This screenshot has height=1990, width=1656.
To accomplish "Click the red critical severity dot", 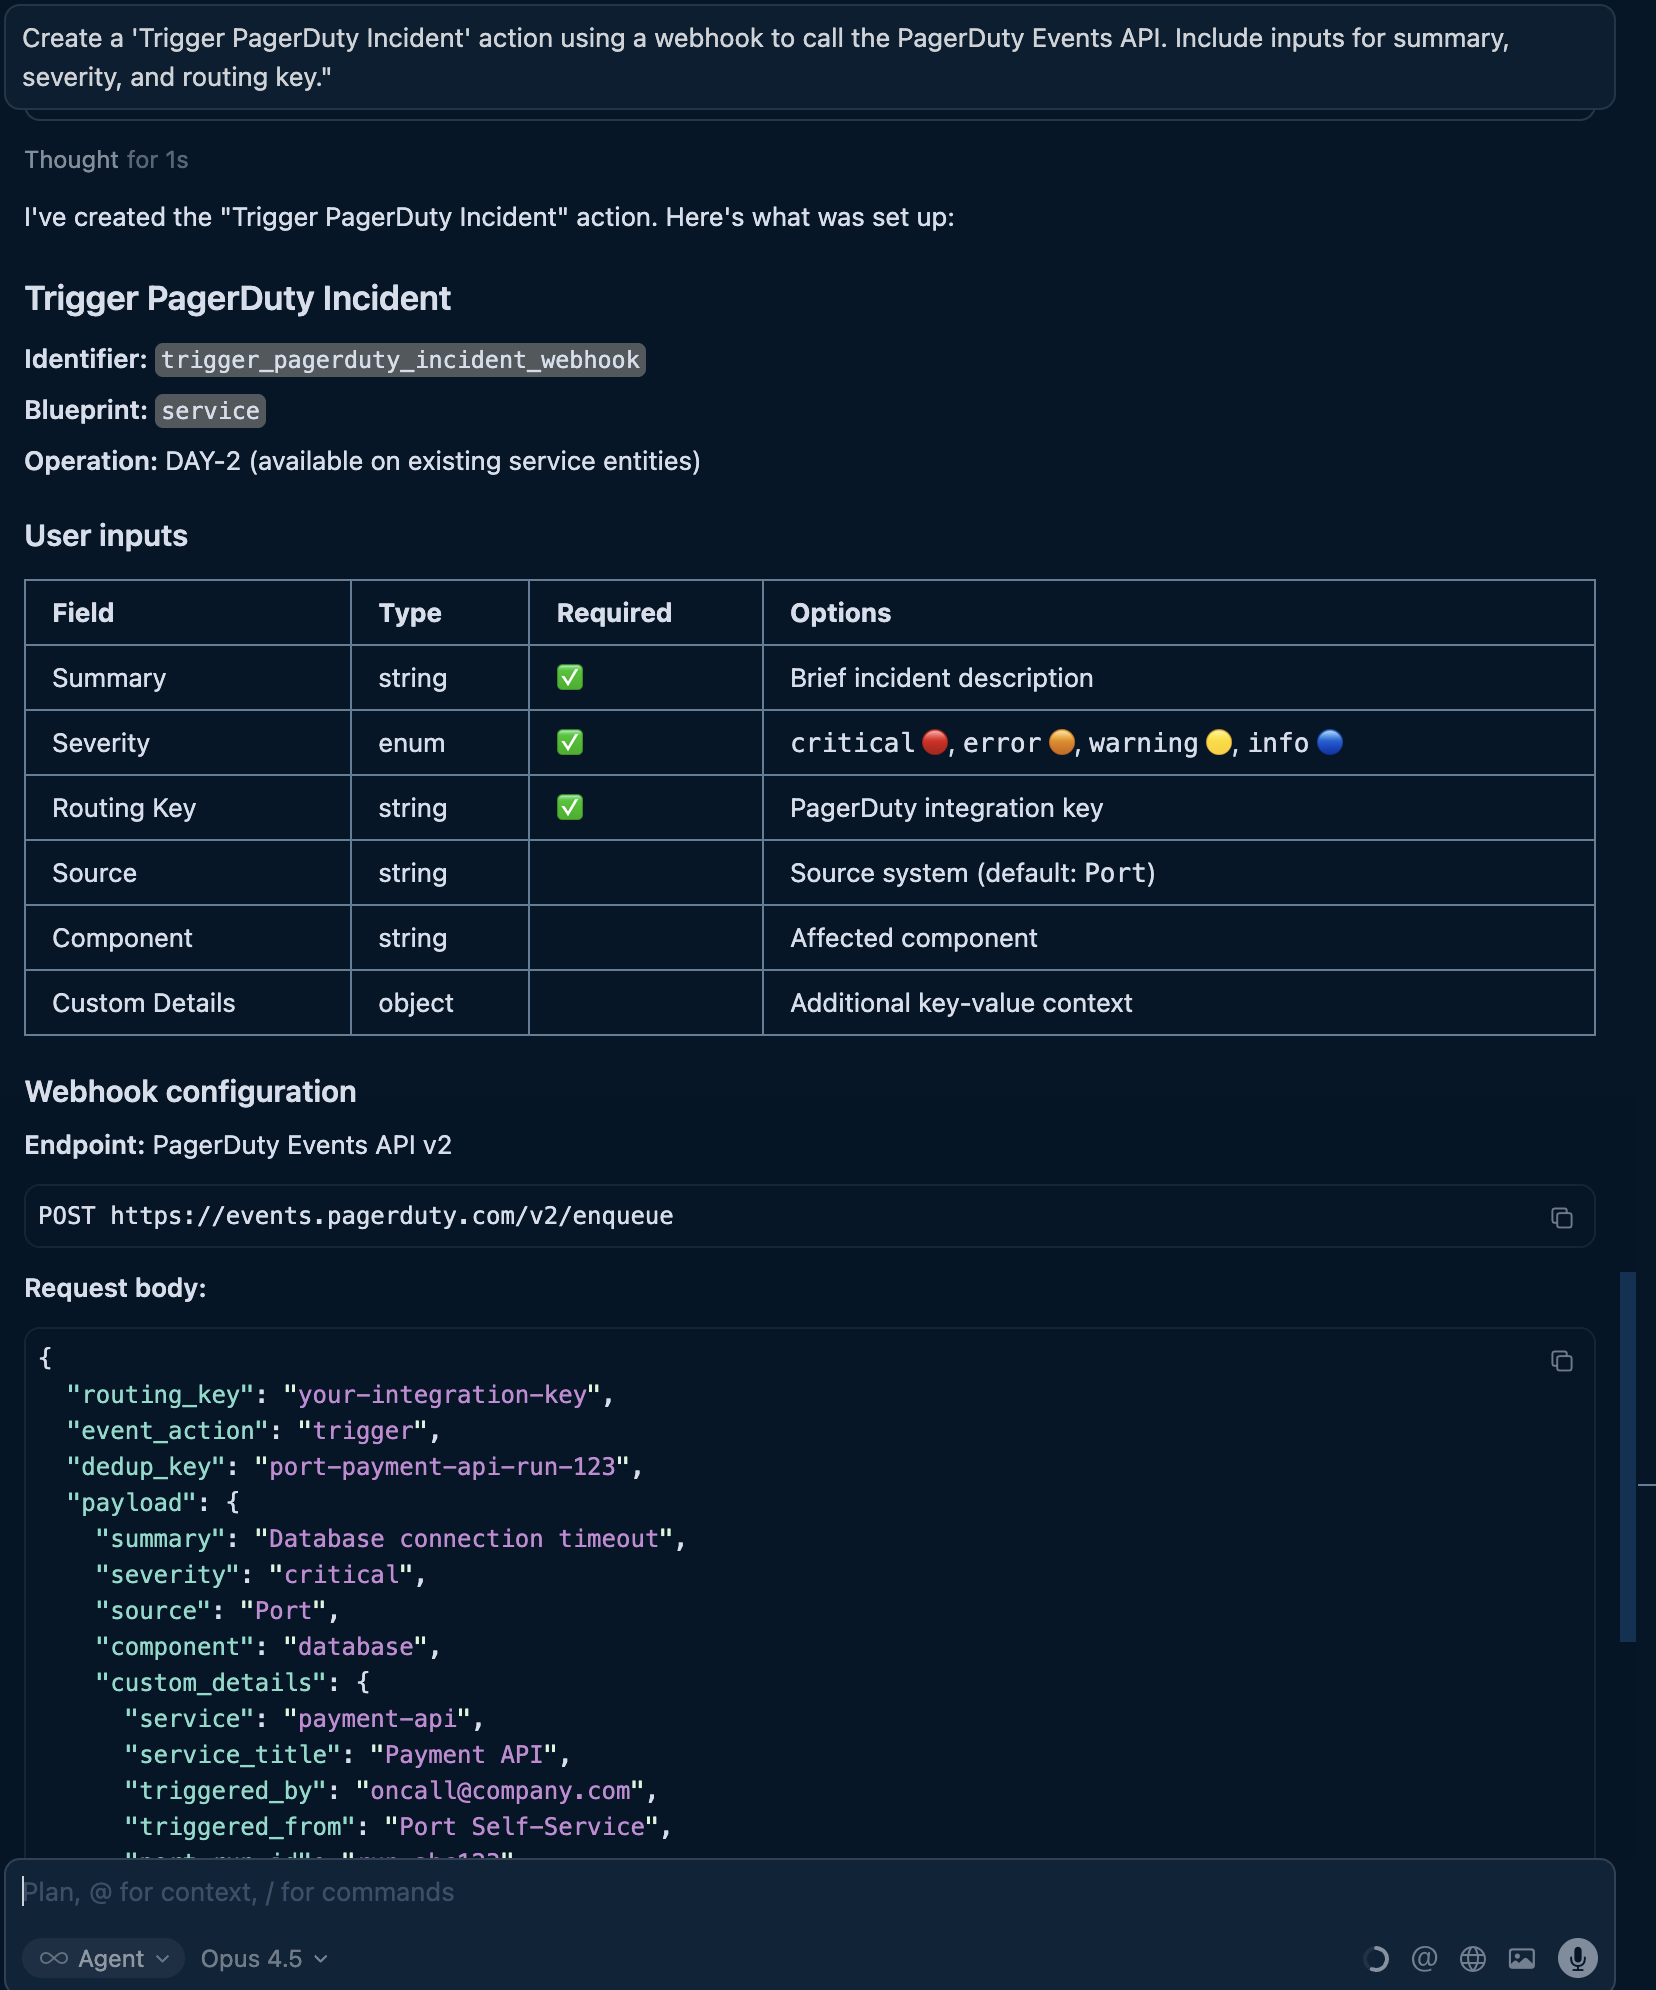I will point(934,742).
